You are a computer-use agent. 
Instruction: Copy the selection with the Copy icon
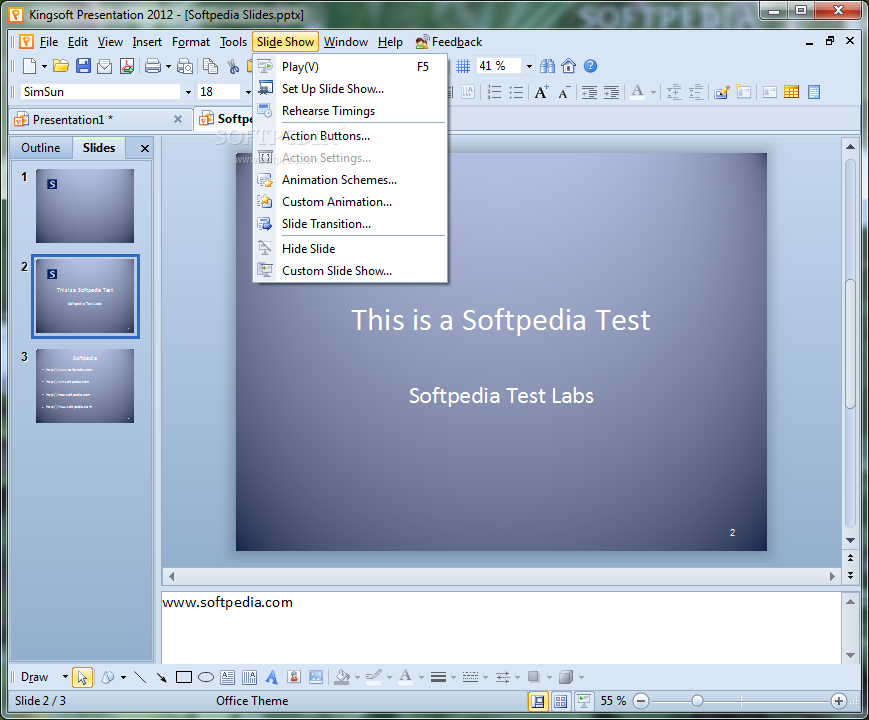(211, 67)
